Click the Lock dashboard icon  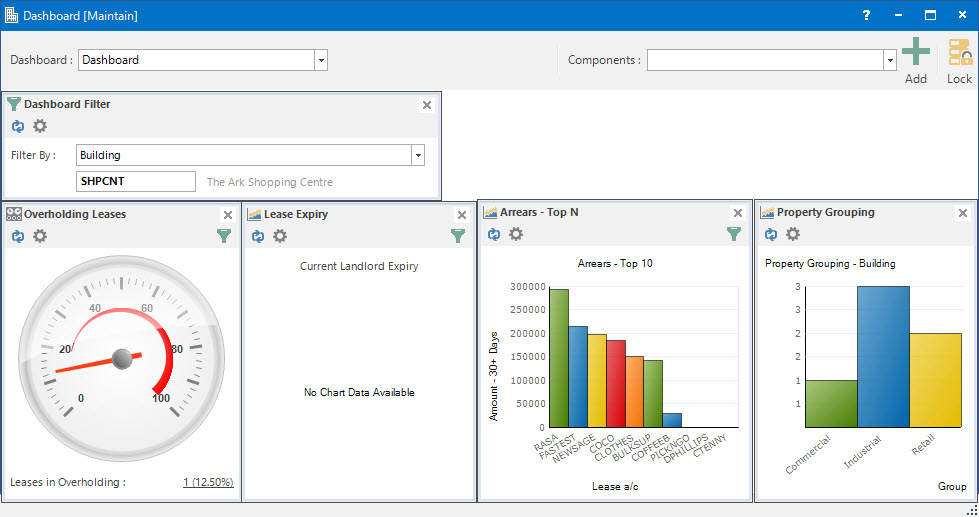tap(959, 59)
